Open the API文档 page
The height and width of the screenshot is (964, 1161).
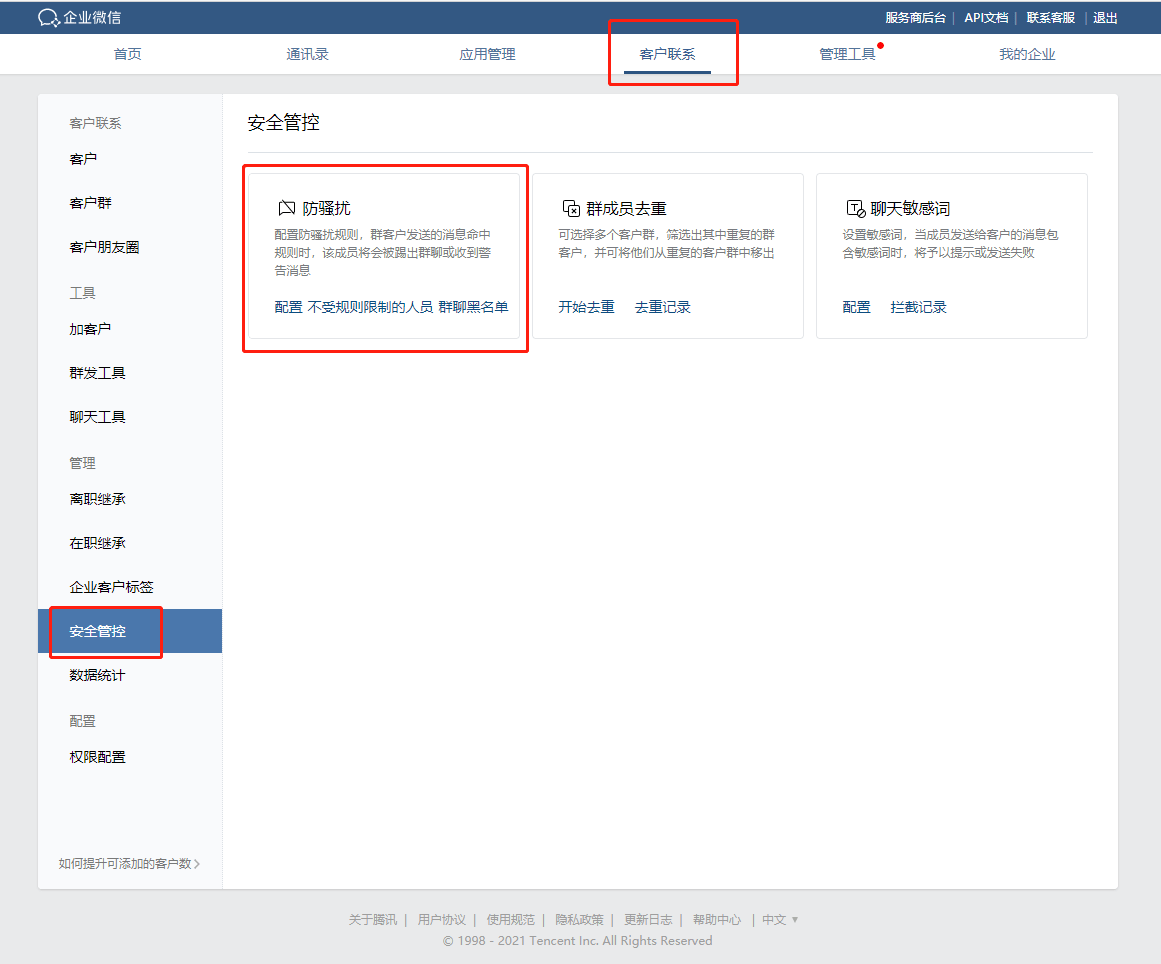[x=986, y=16]
